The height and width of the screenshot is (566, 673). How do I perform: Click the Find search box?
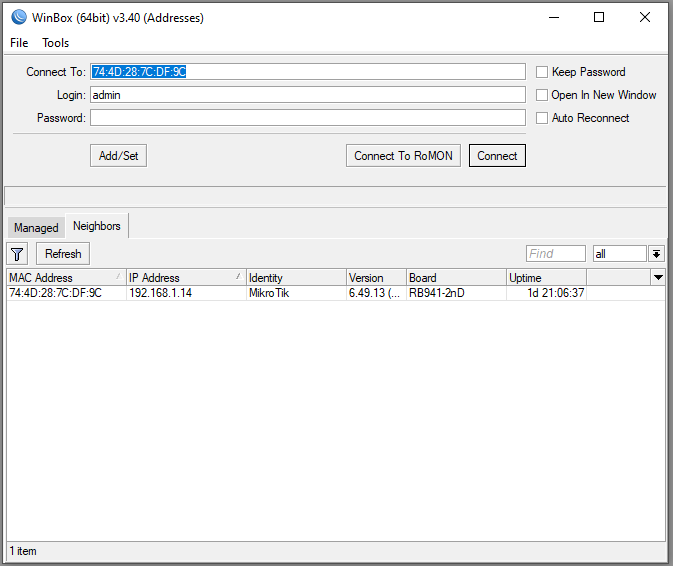pyautogui.click(x=555, y=254)
